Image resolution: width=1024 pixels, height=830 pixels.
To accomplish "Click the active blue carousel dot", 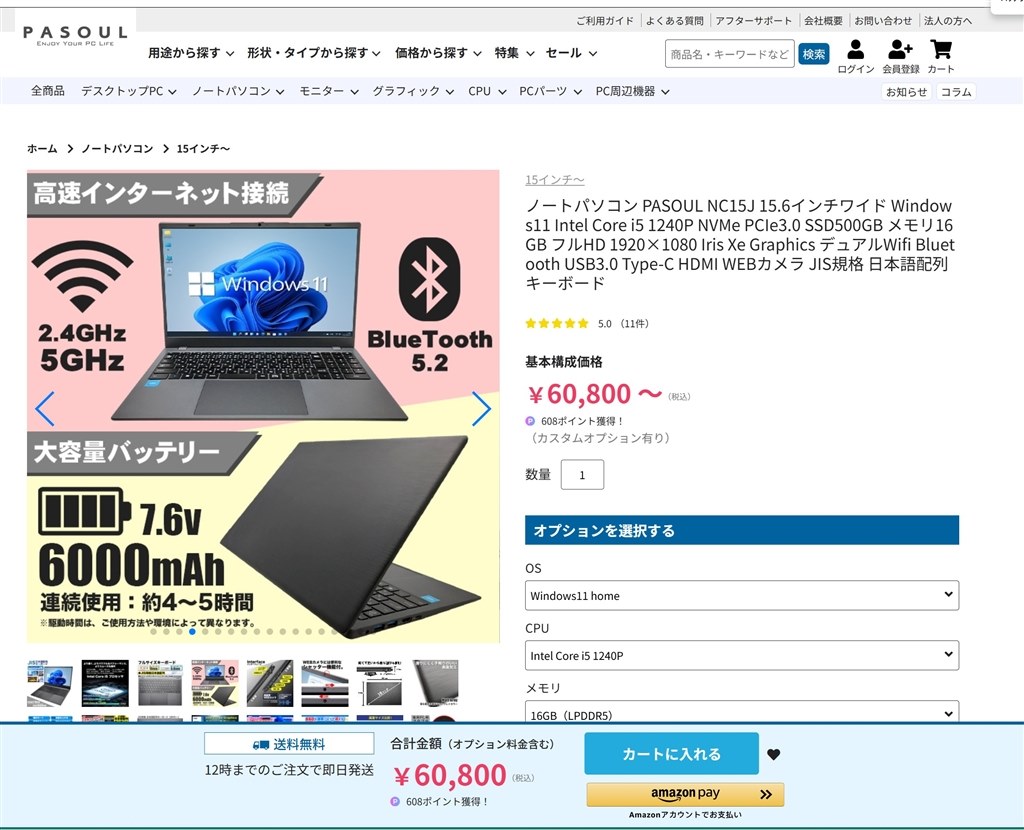I will (x=192, y=631).
